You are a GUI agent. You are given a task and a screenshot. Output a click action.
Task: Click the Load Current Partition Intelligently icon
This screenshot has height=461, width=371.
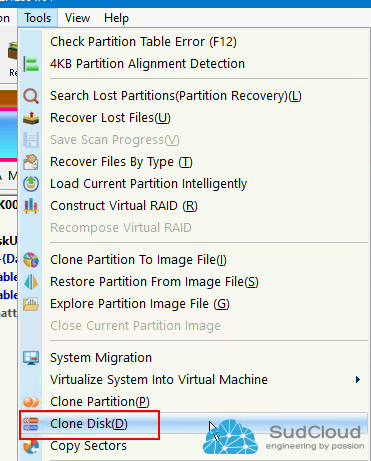tap(31, 184)
